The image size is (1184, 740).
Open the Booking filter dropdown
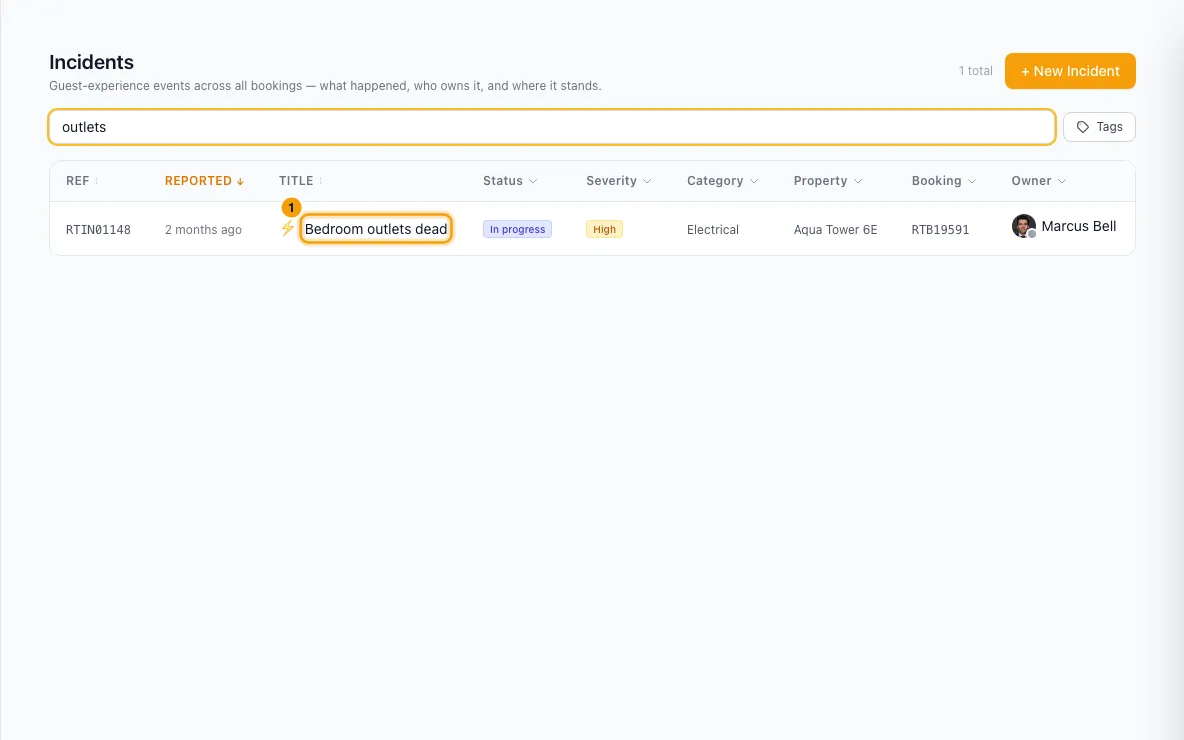(x=943, y=180)
